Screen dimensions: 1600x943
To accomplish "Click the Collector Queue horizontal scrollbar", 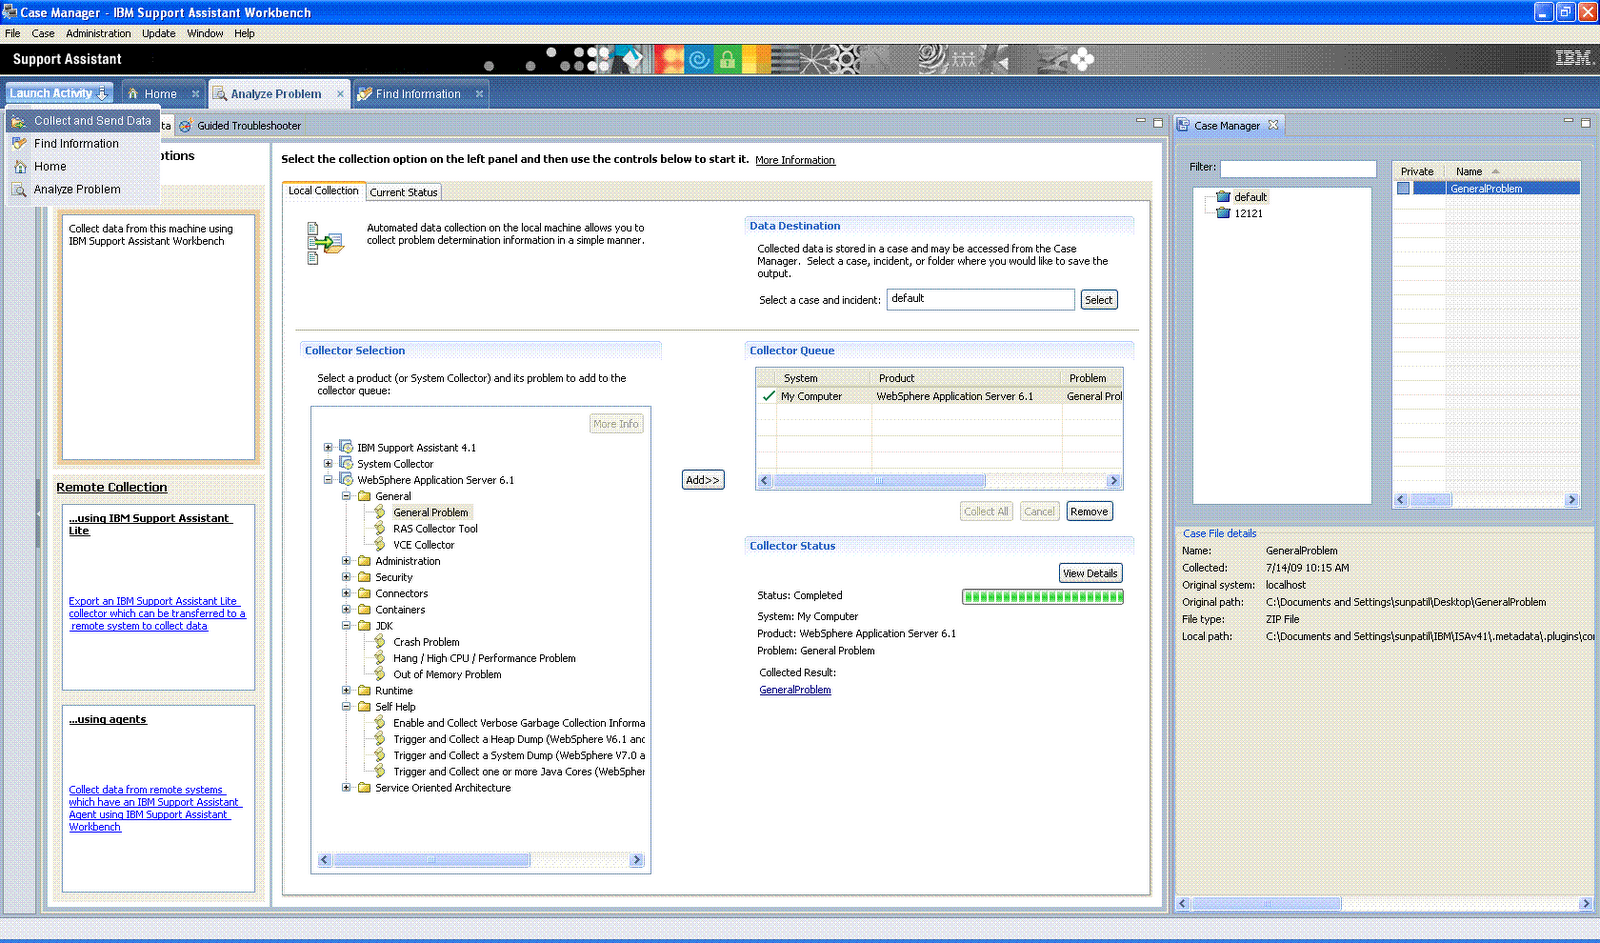I will click(939, 481).
